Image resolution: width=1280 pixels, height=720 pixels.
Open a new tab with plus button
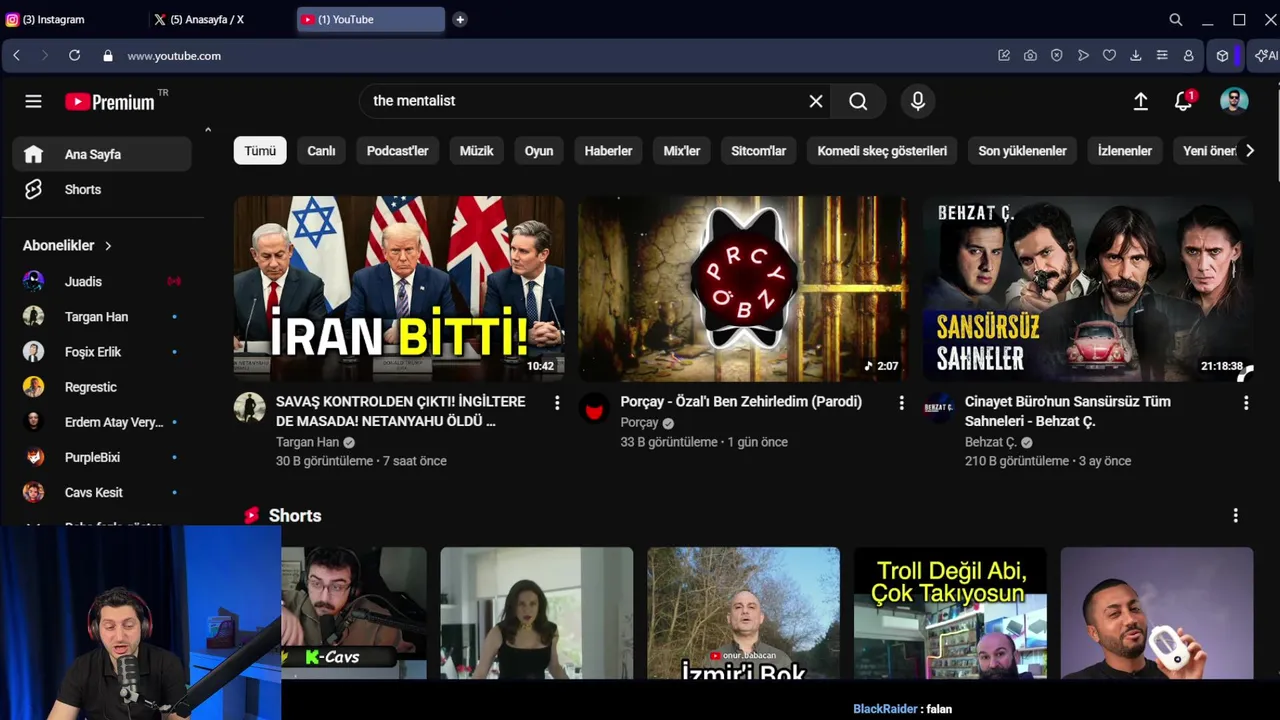(460, 19)
